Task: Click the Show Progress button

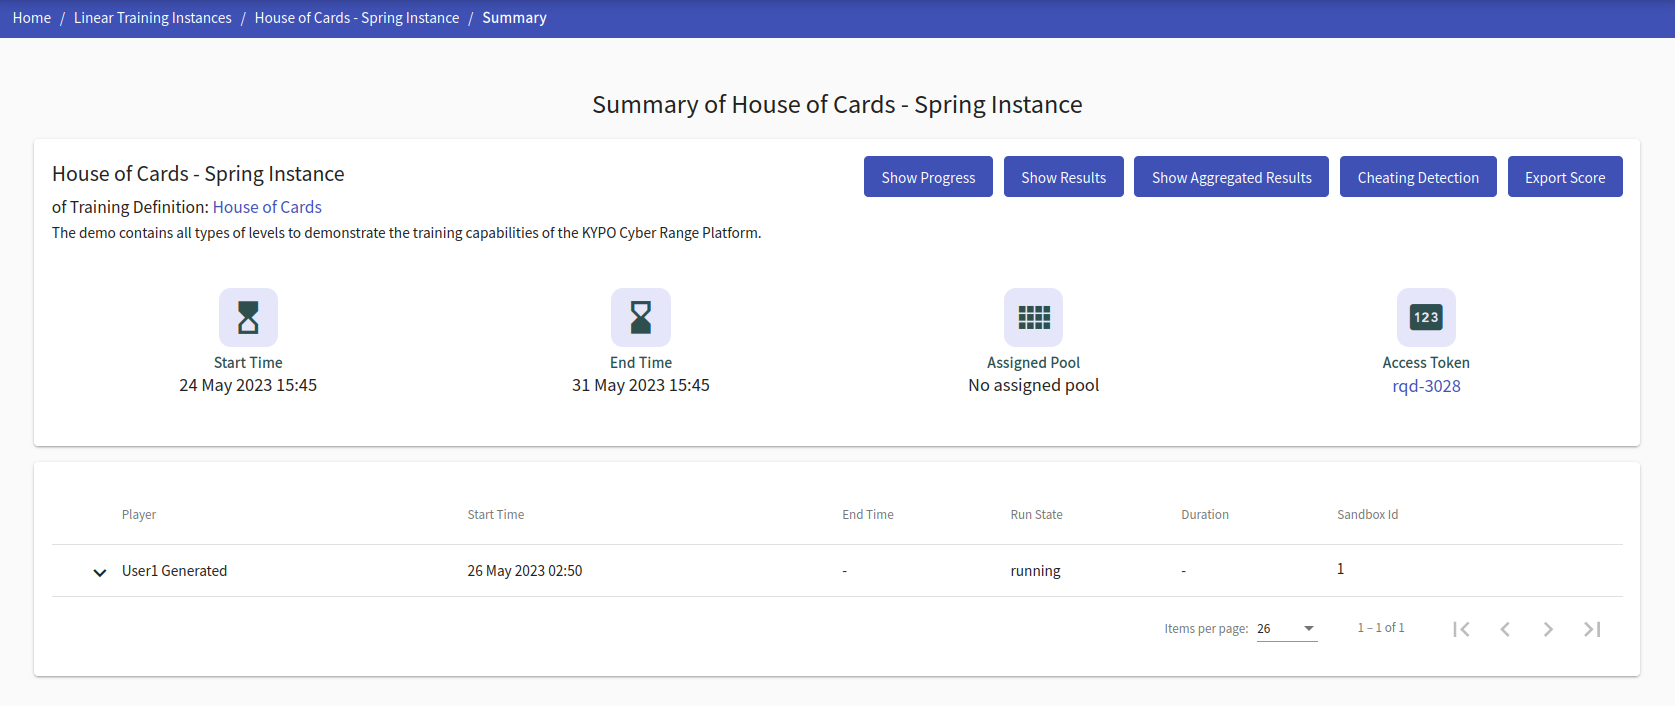Action: 928,177
